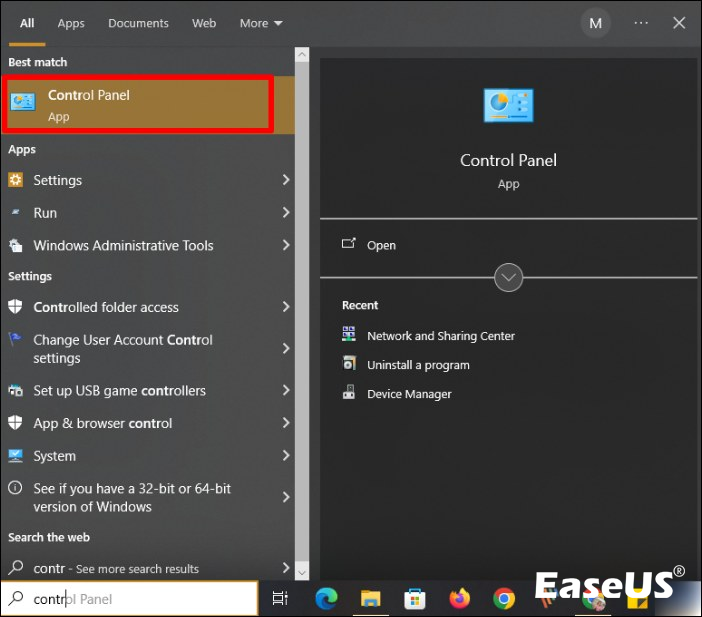Launch Firefox from the taskbar
Viewport: 702px width, 617px height.
(x=460, y=598)
